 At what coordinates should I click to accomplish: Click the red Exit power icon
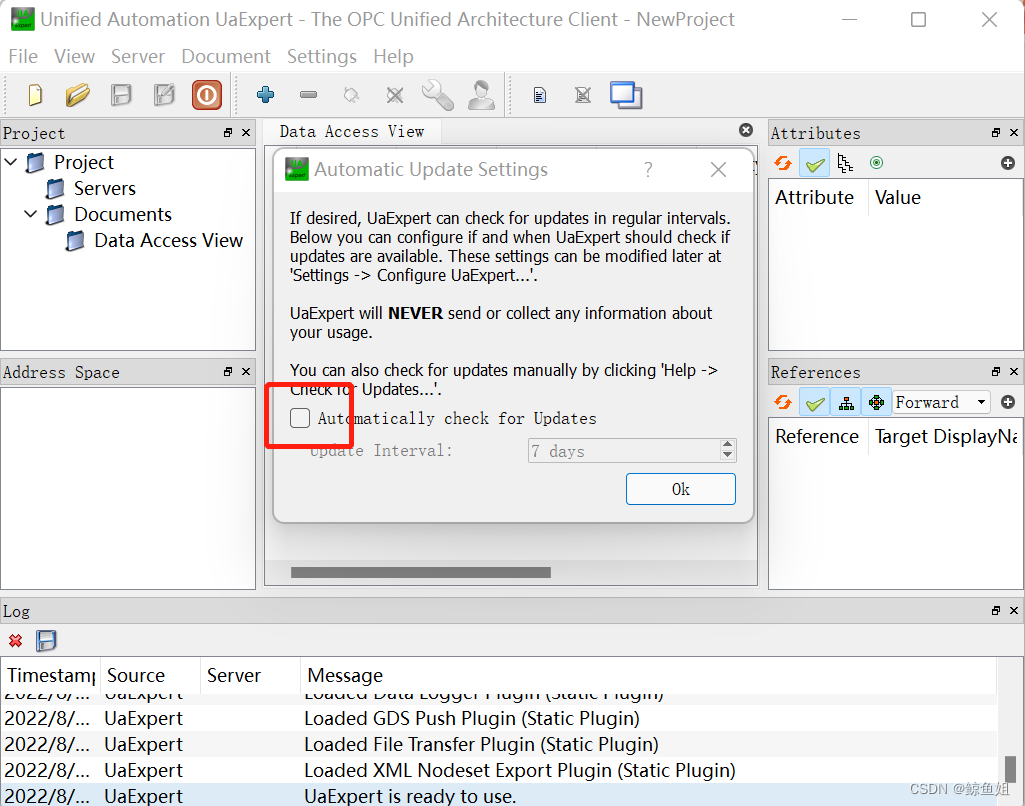(207, 95)
